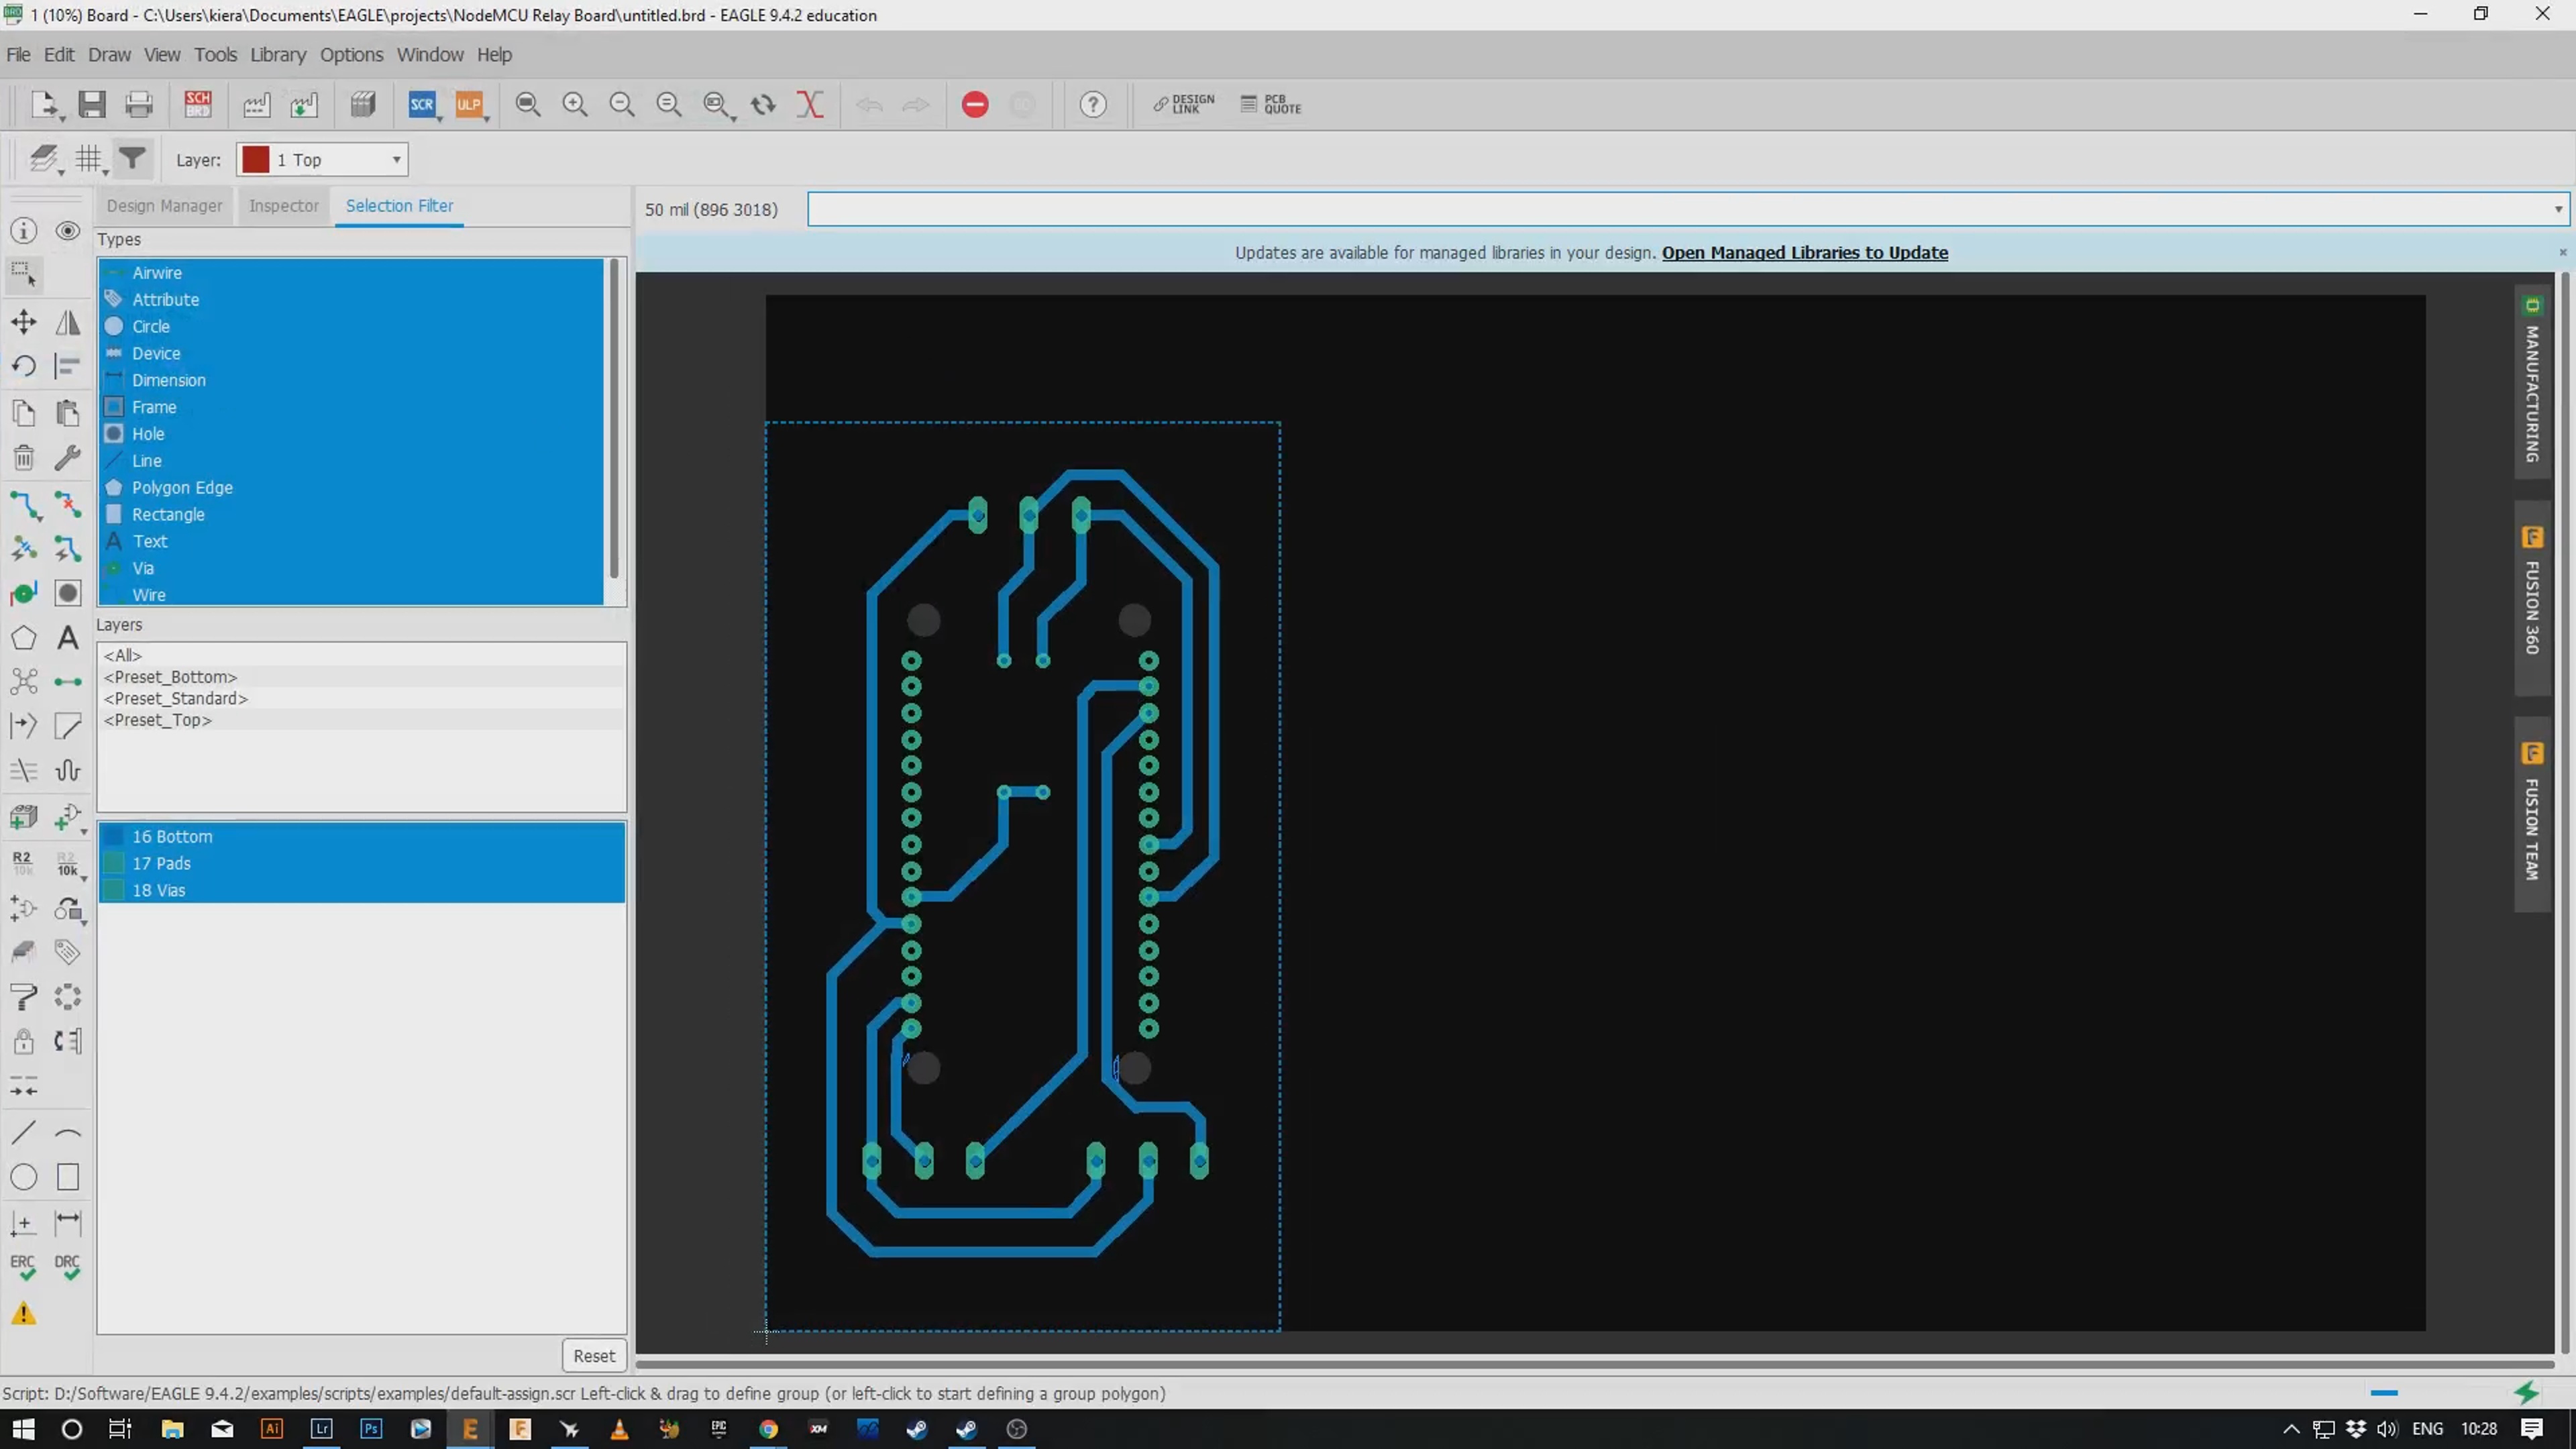This screenshot has width=2576, height=1449.
Task: Select the Polygon tool
Action: 24,638
